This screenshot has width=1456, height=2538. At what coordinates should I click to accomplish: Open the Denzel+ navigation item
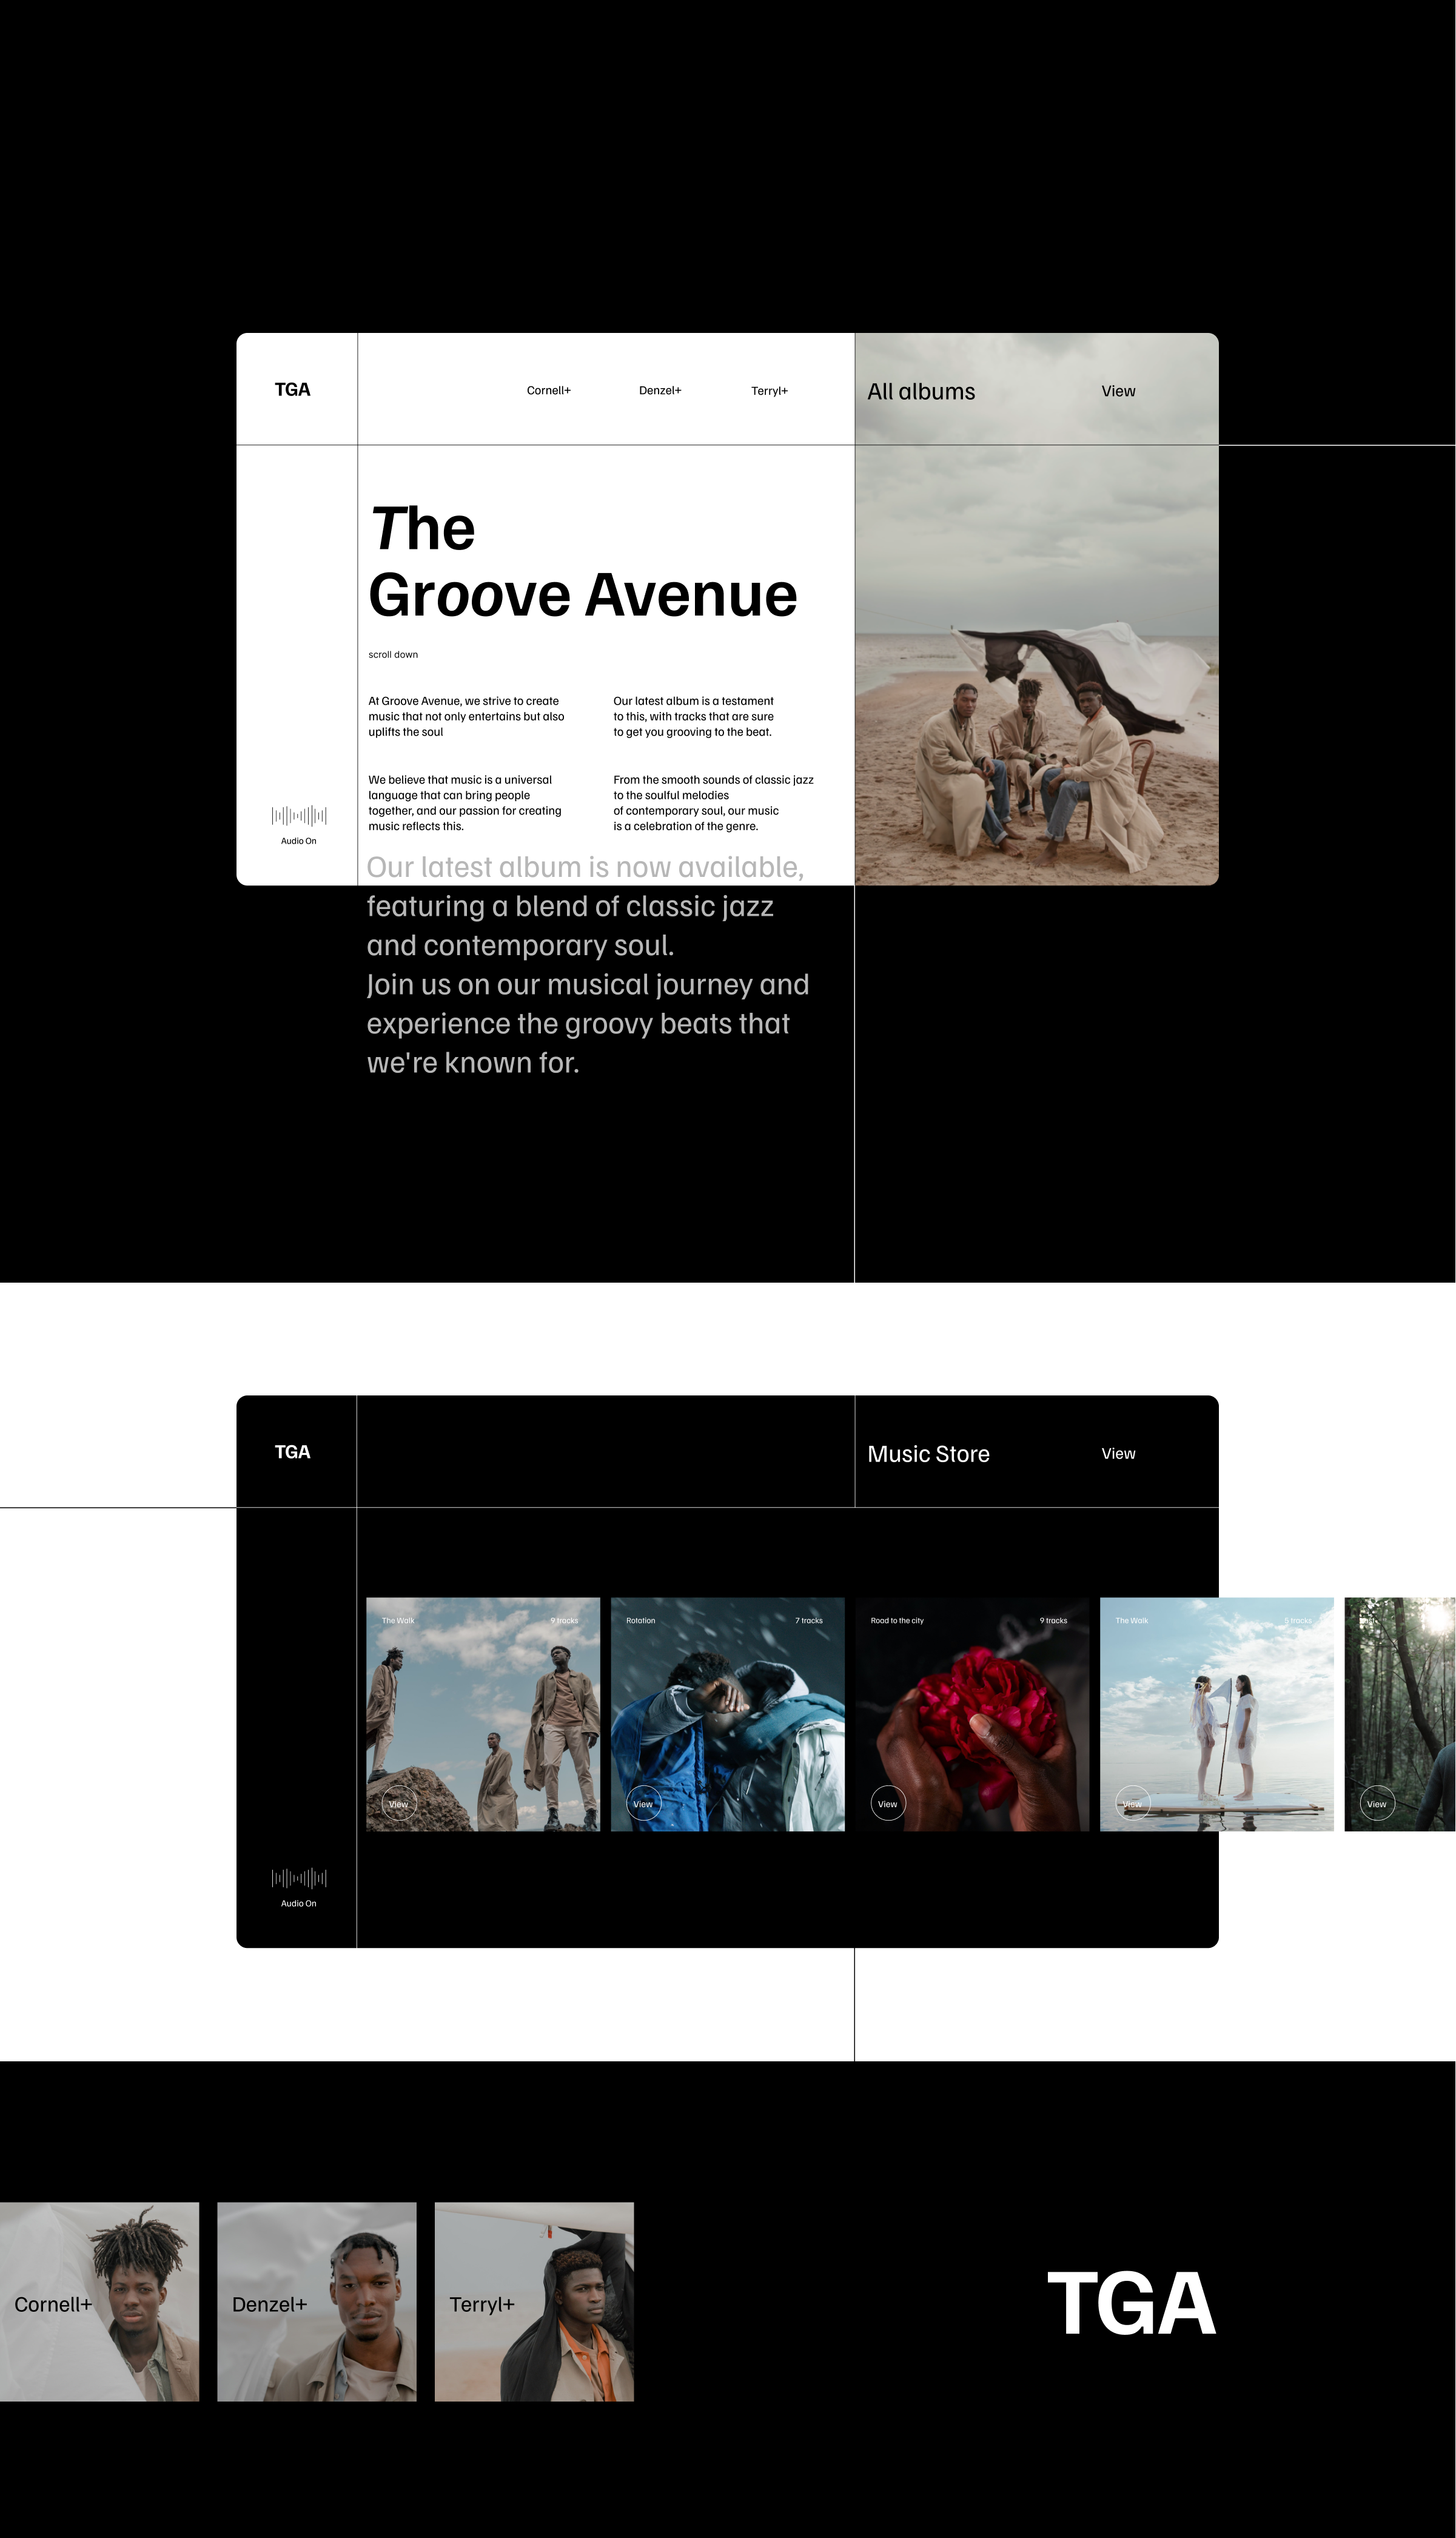click(x=659, y=391)
